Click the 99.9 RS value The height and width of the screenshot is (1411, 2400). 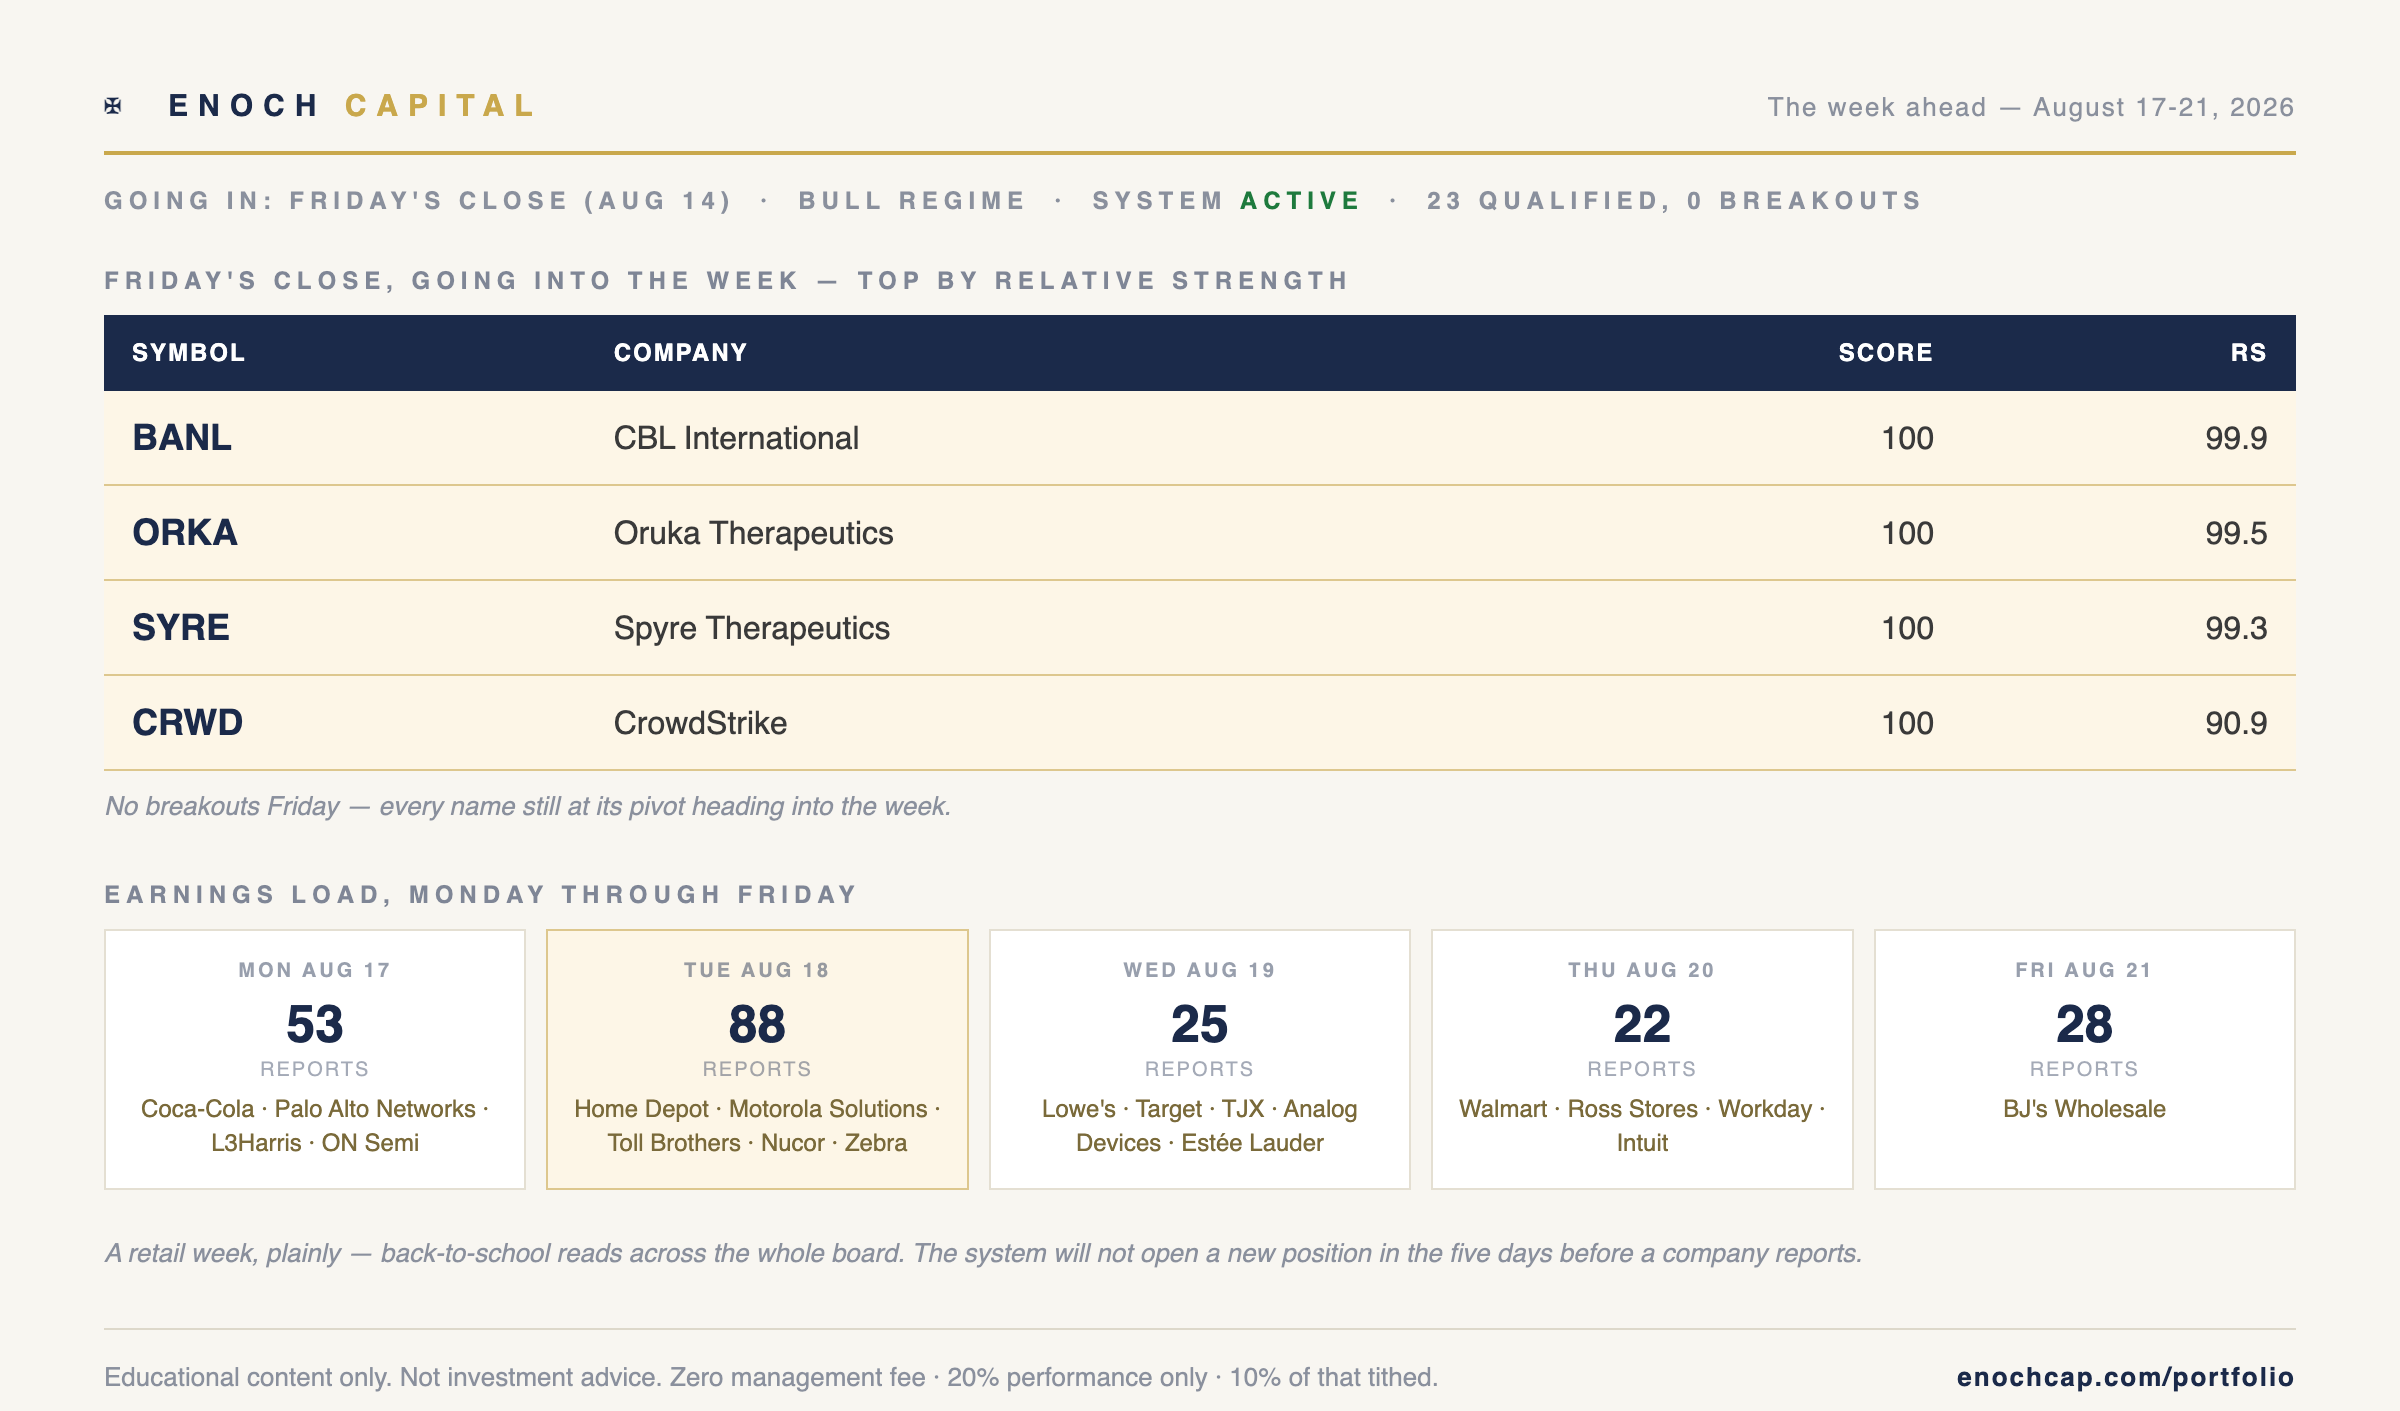2236,438
